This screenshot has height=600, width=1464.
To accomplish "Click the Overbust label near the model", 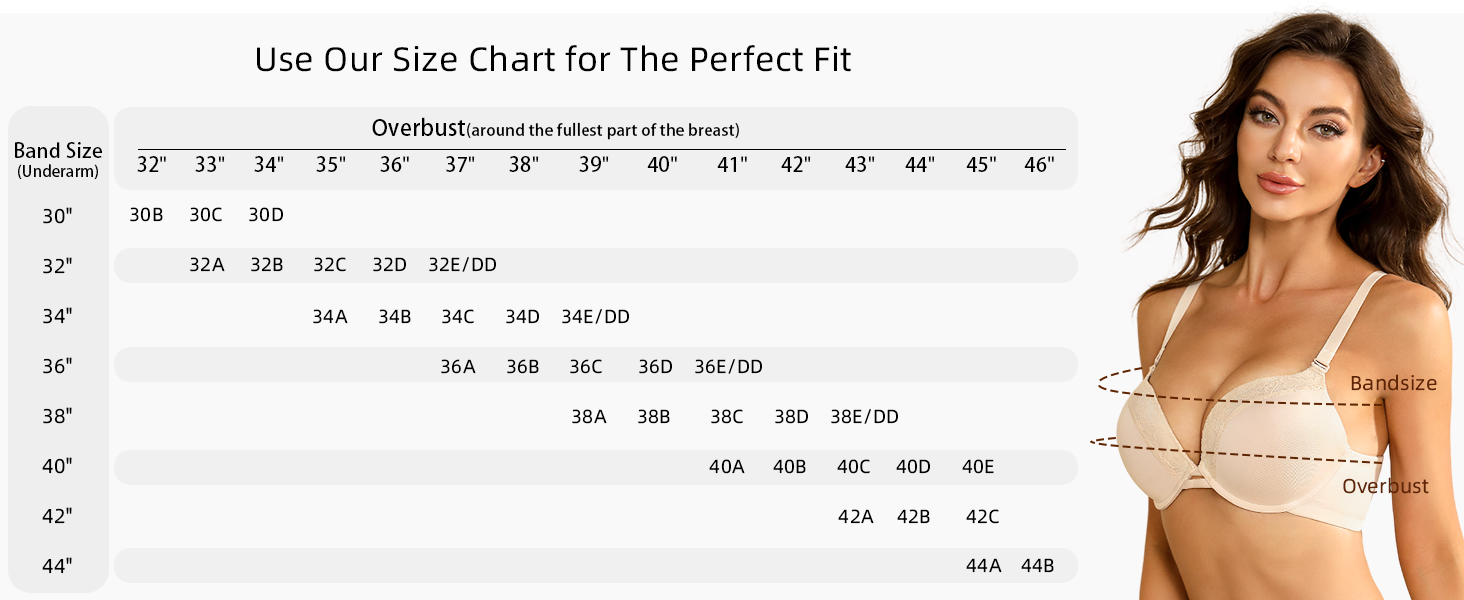I will click(x=1385, y=487).
